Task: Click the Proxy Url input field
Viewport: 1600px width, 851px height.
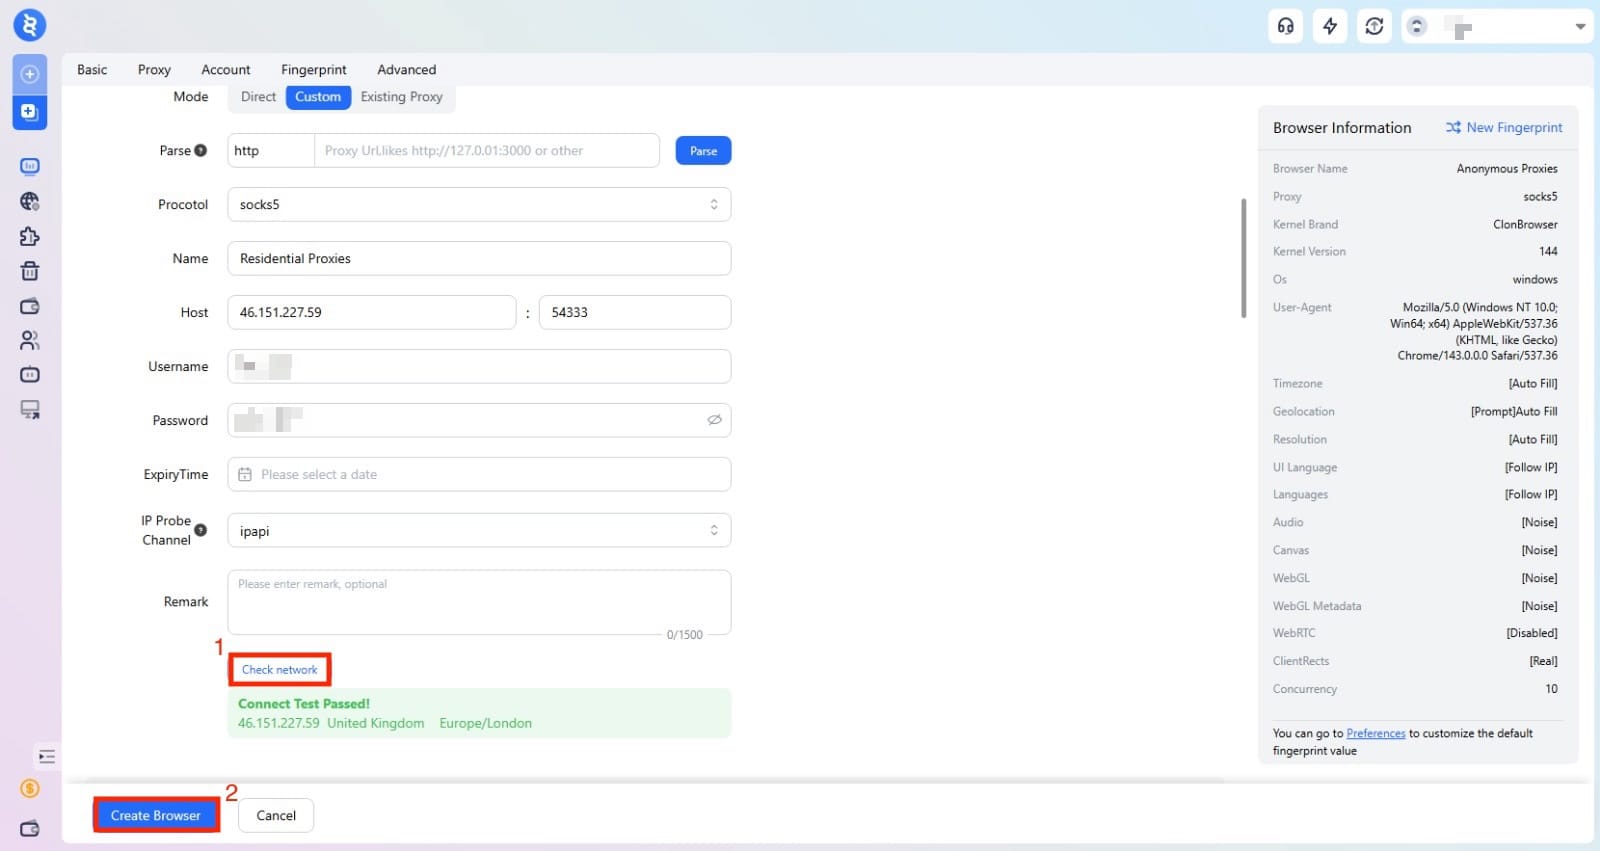Action: 487,150
